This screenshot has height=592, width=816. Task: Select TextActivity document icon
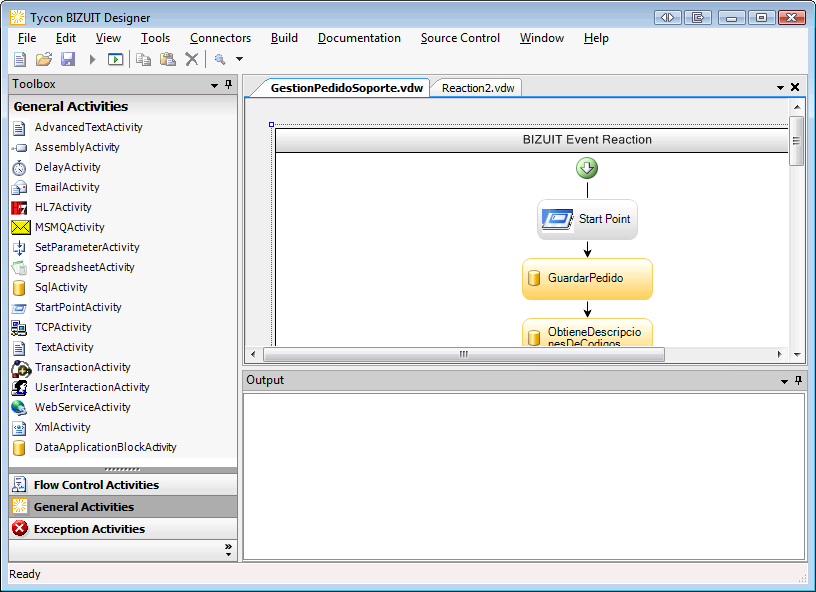(x=19, y=348)
